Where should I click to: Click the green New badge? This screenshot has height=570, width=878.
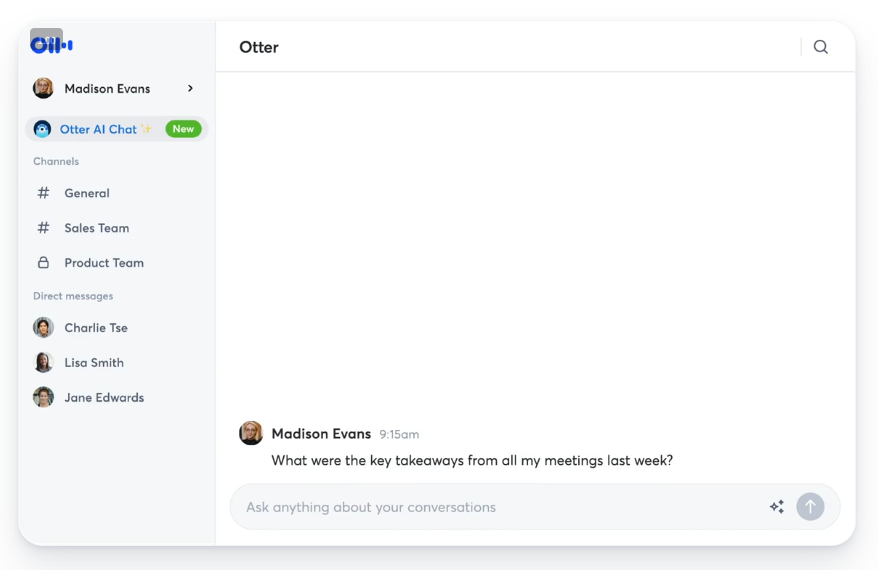[x=183, y=129]
